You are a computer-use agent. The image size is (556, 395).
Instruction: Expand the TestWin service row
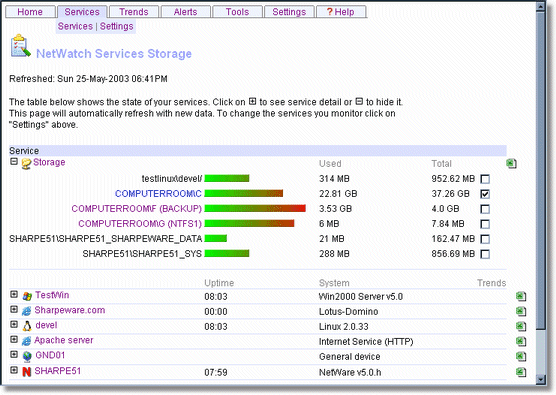click(x=14, y=294)
